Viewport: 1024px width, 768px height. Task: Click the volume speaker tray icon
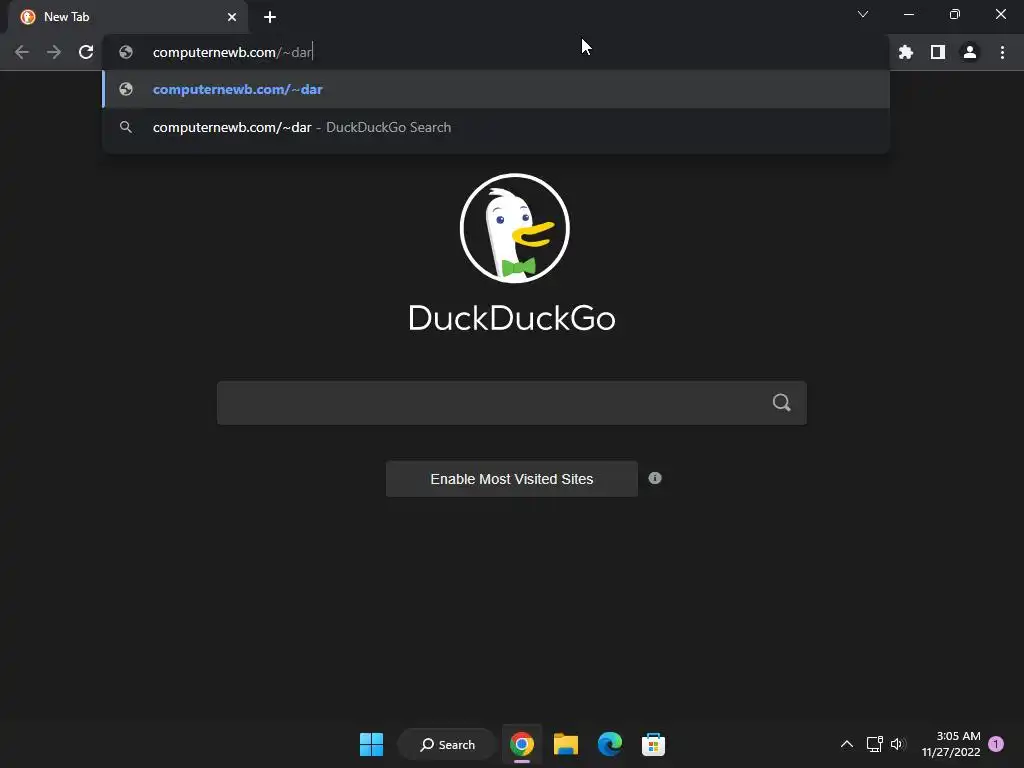coord(899,744)
